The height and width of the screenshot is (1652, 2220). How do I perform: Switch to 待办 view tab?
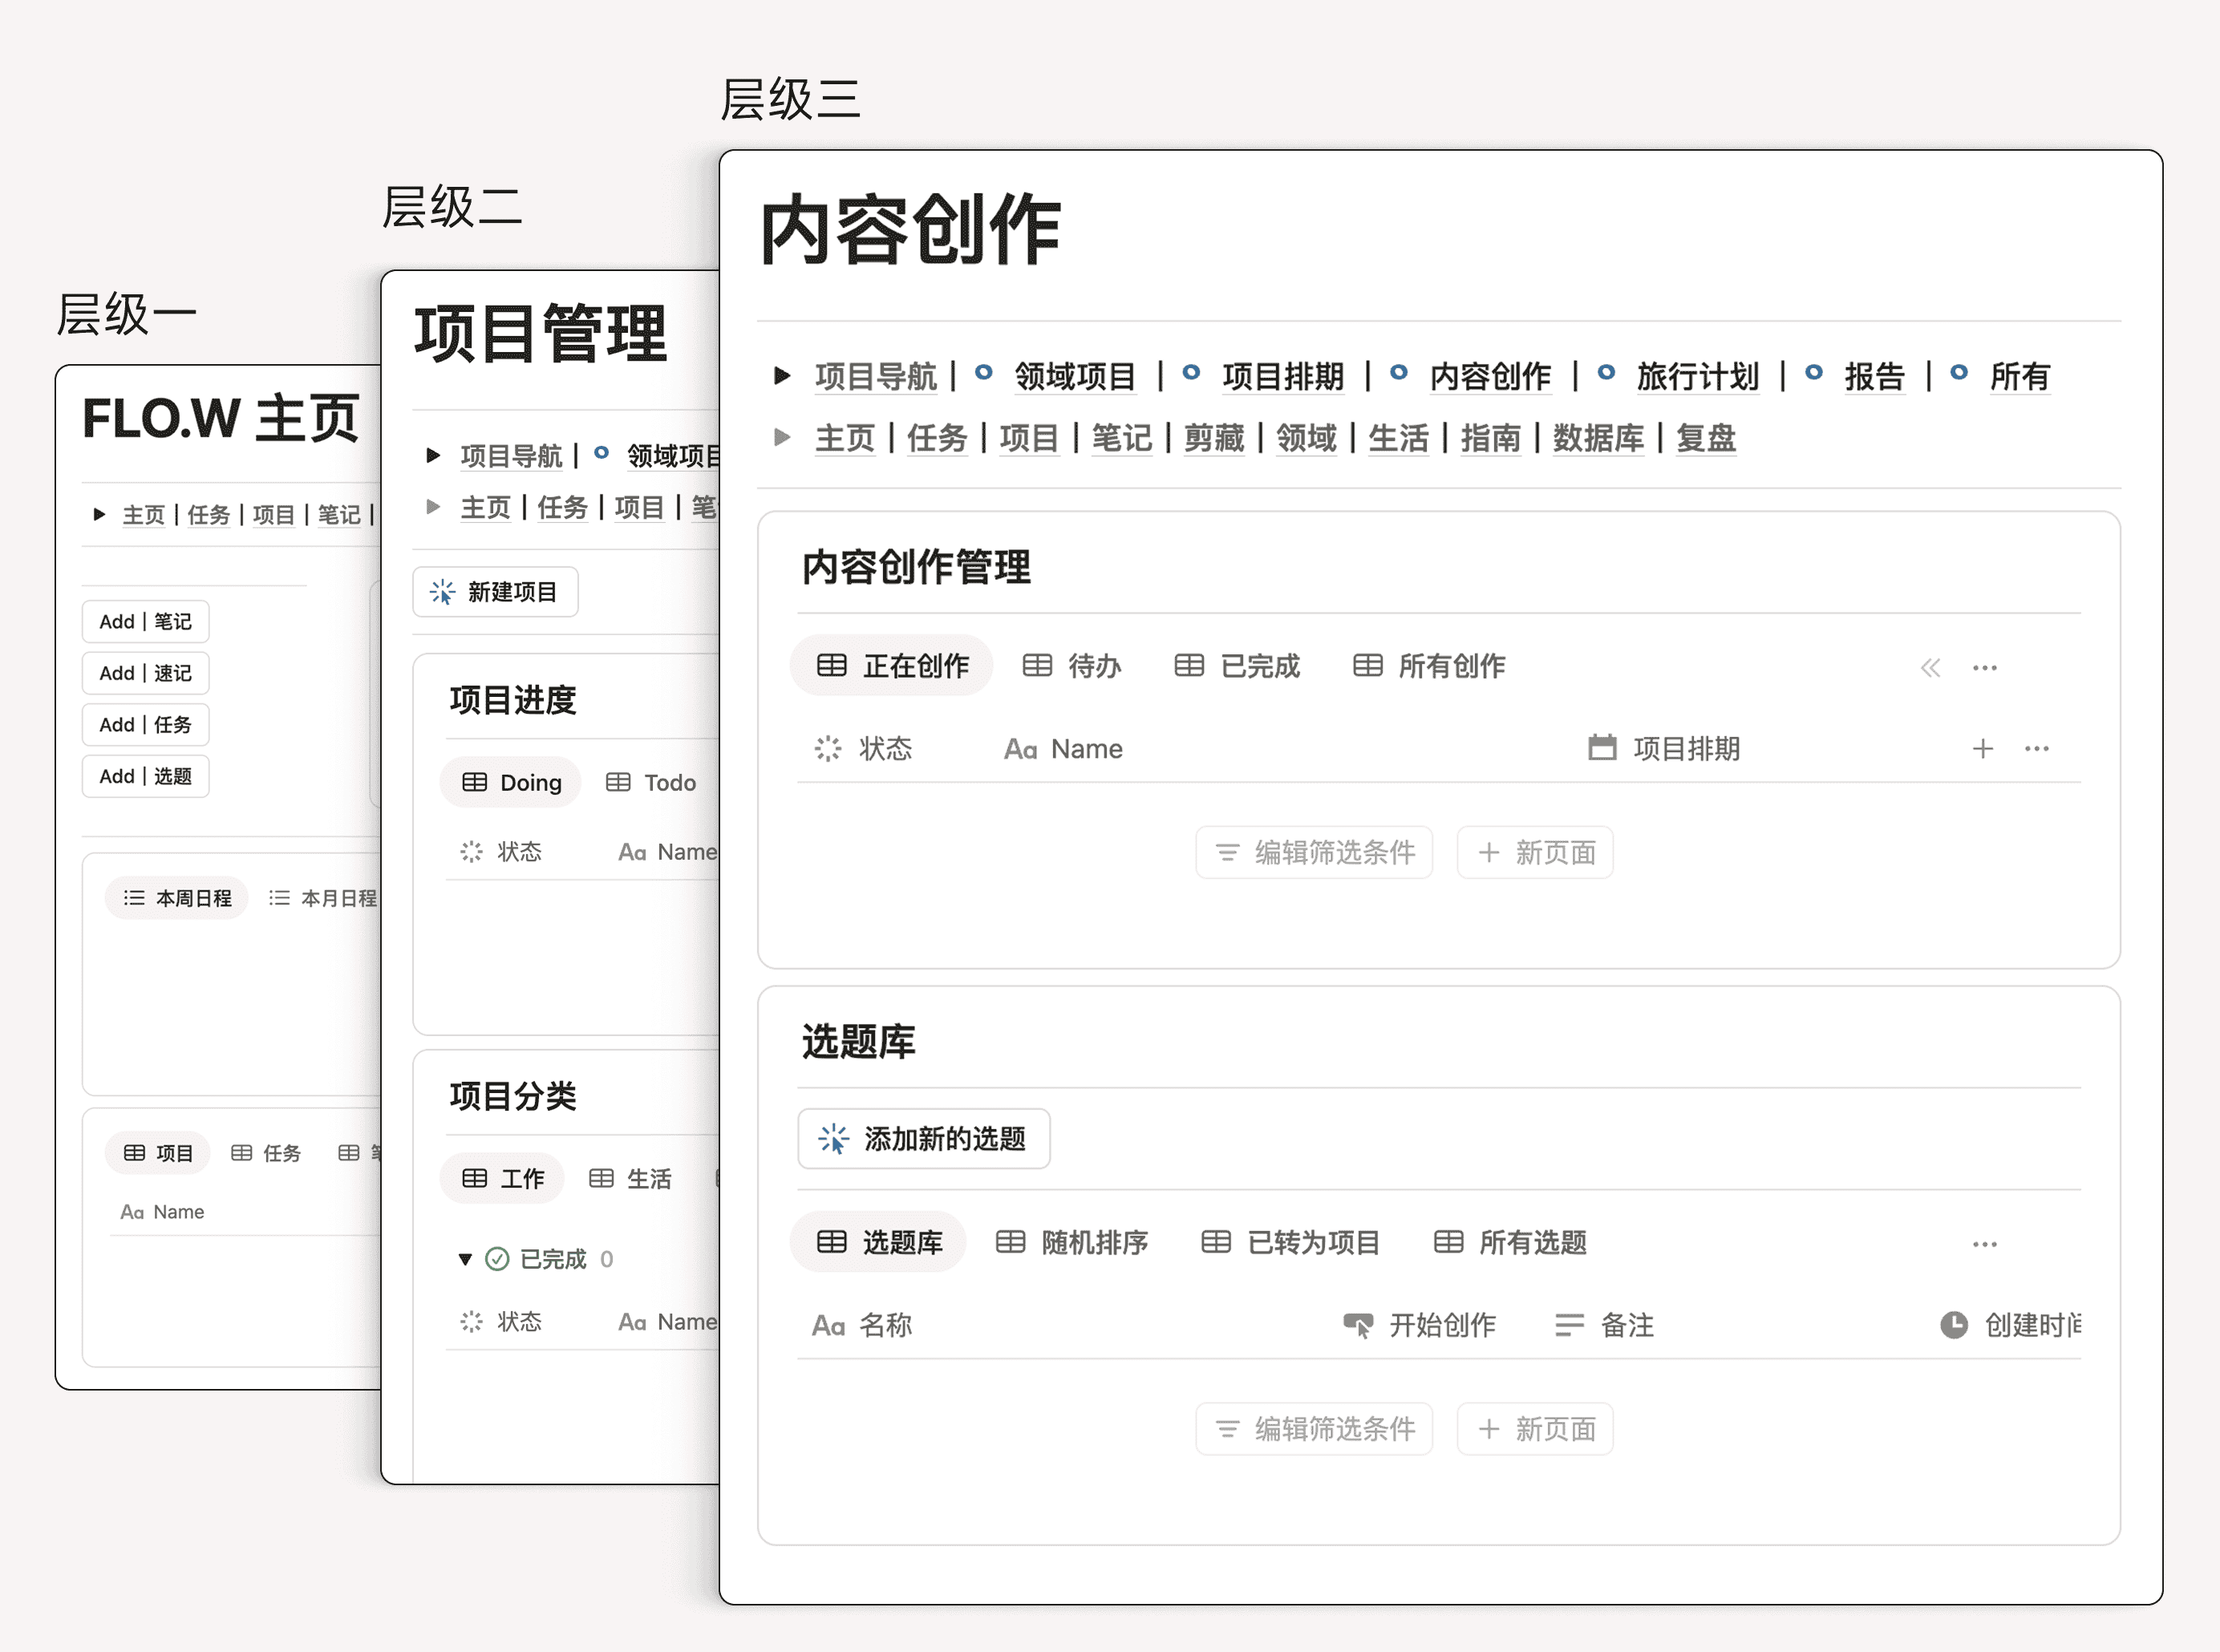point(1072,665)
